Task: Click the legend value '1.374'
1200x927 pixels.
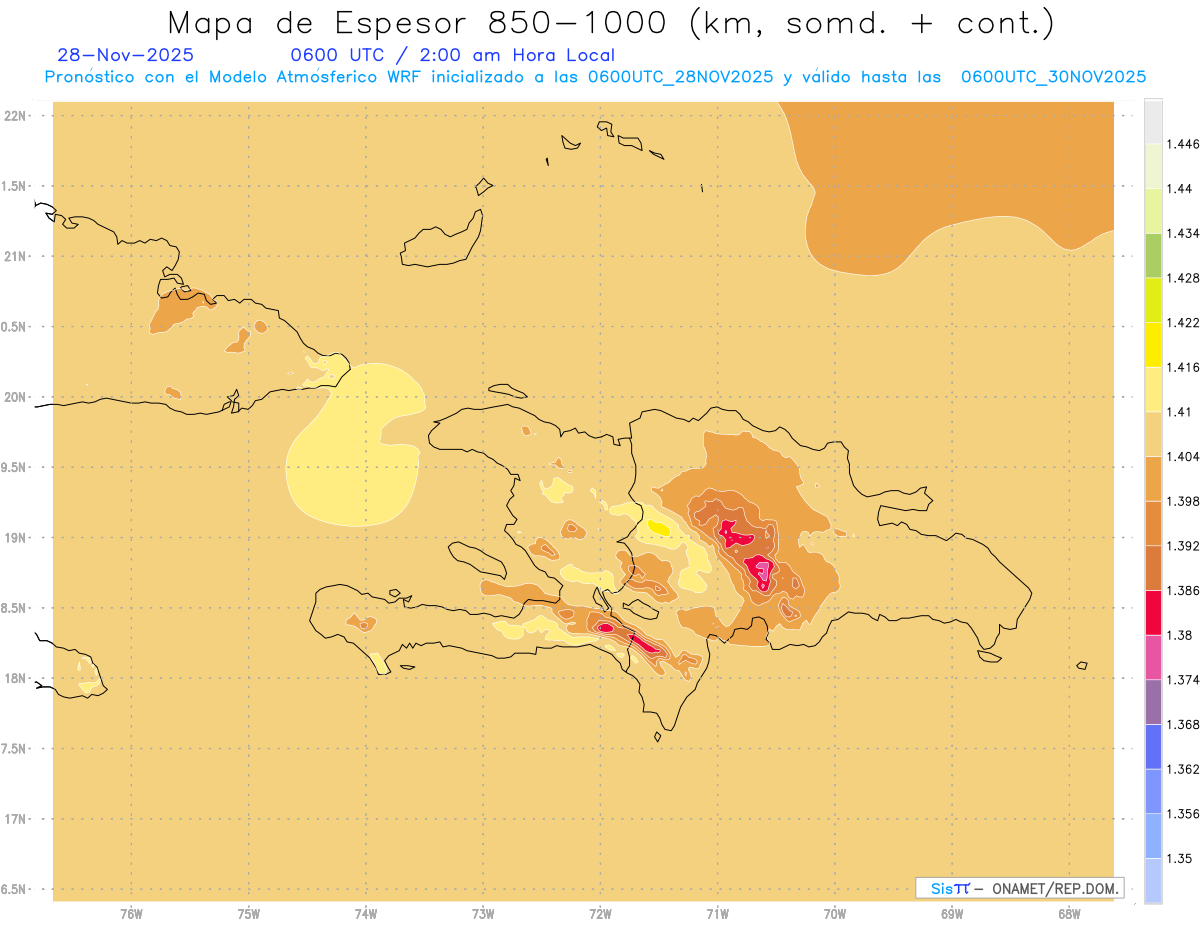Action: (x=1183, y=680)
